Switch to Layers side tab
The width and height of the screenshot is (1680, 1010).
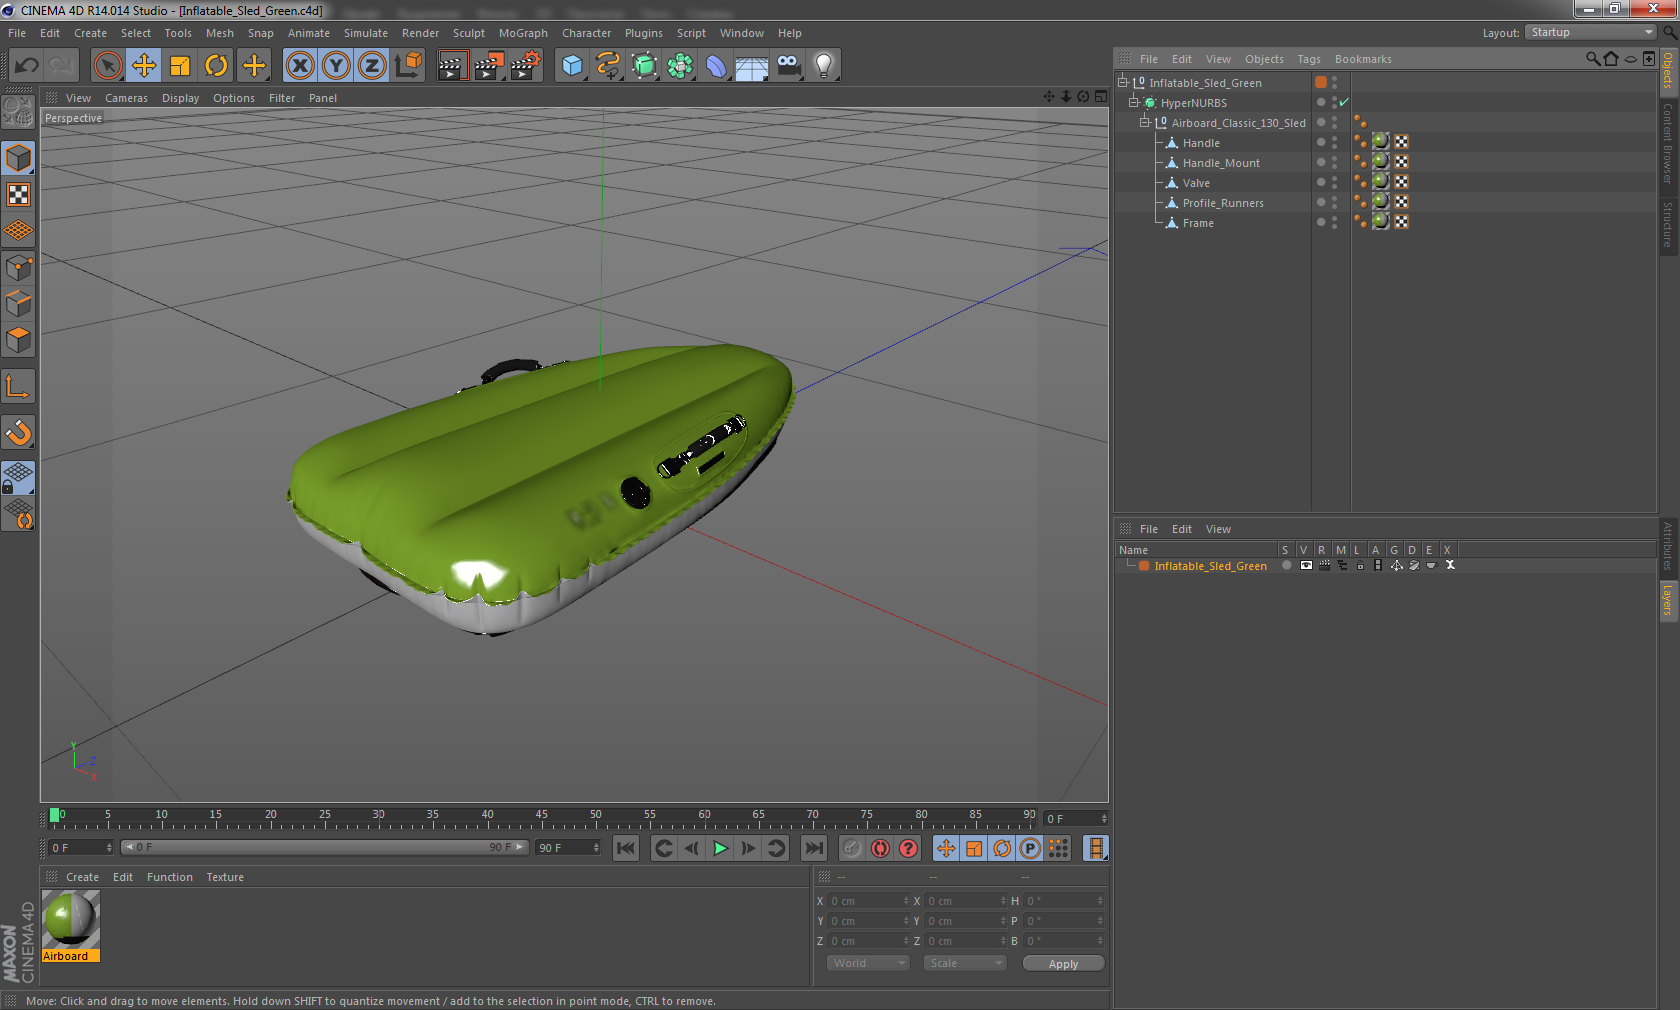coord(1668,601)
